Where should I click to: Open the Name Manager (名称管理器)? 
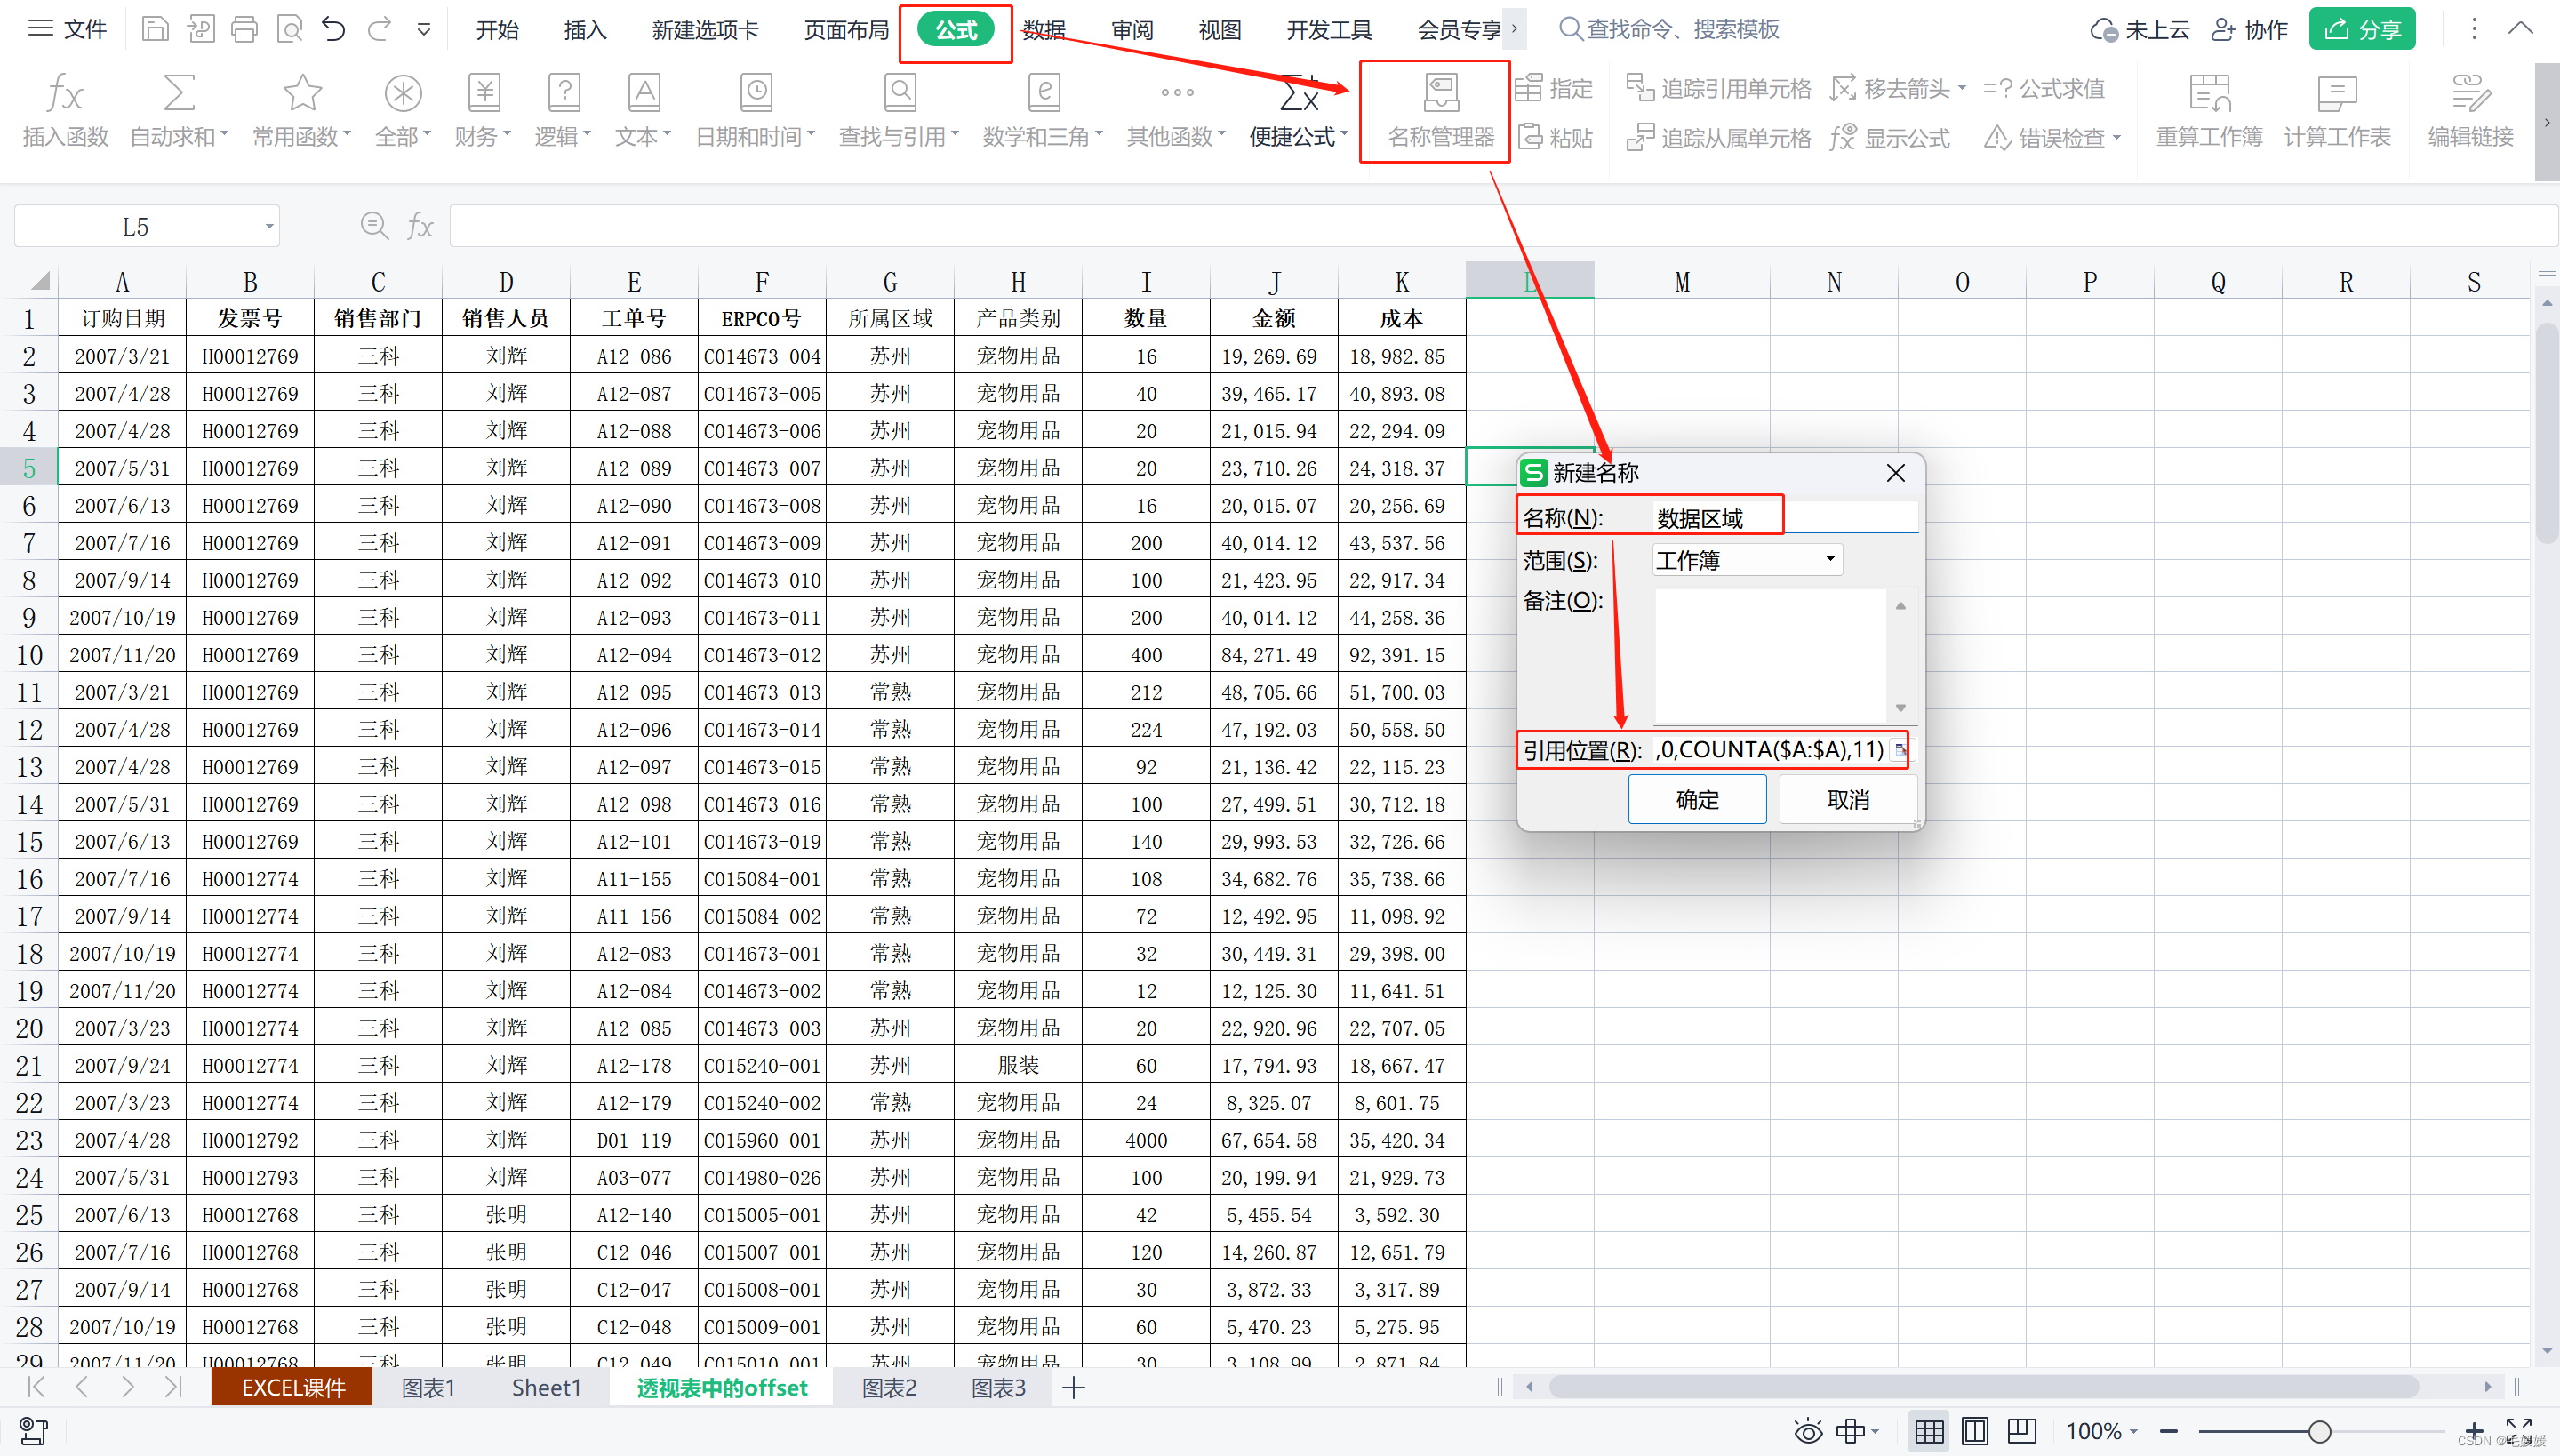[1441, 111]
